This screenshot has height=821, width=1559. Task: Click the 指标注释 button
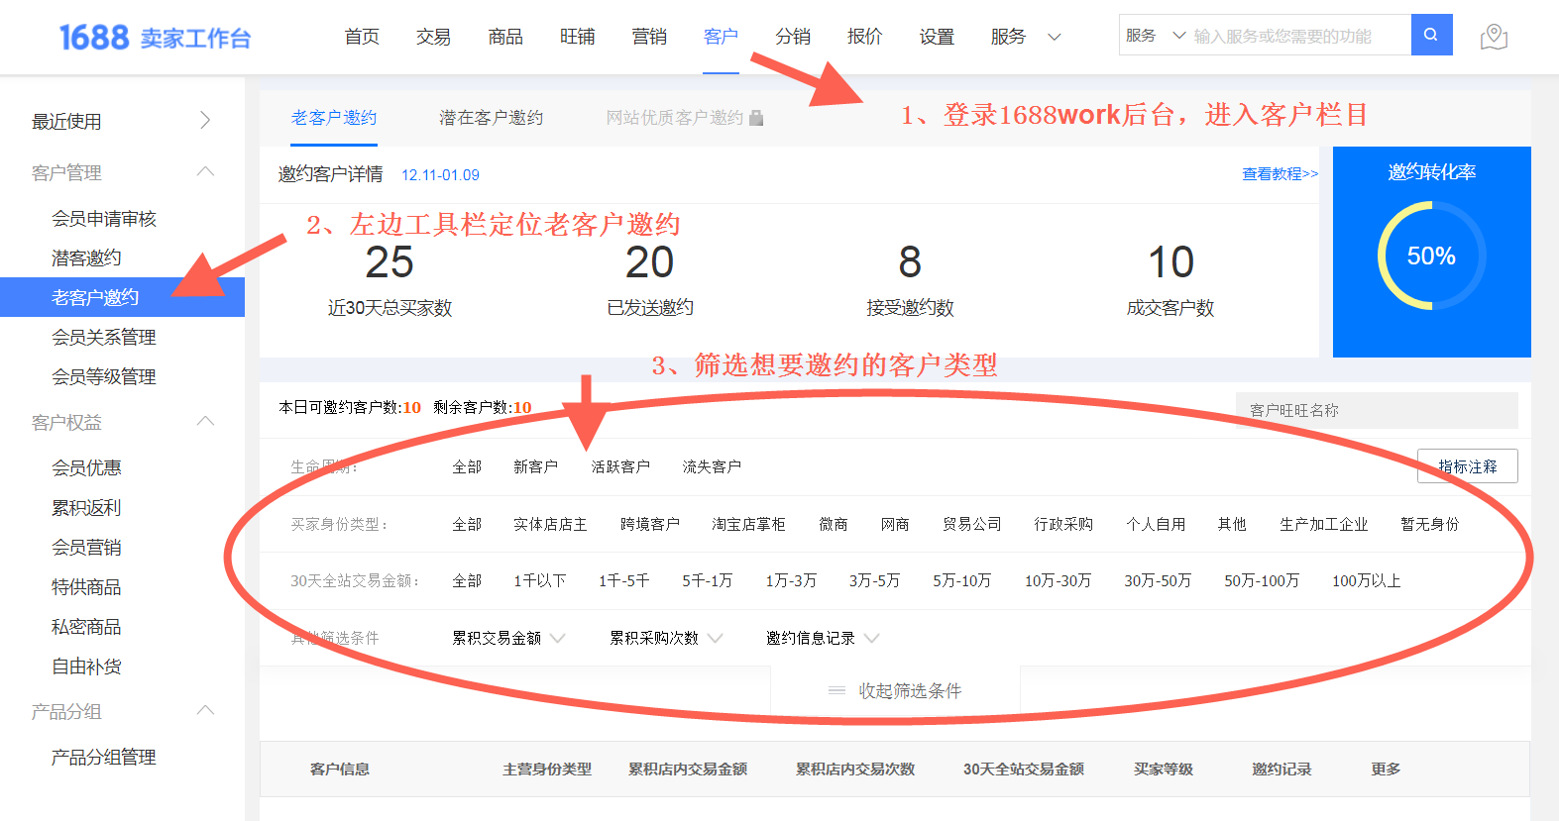(1467, 467)
